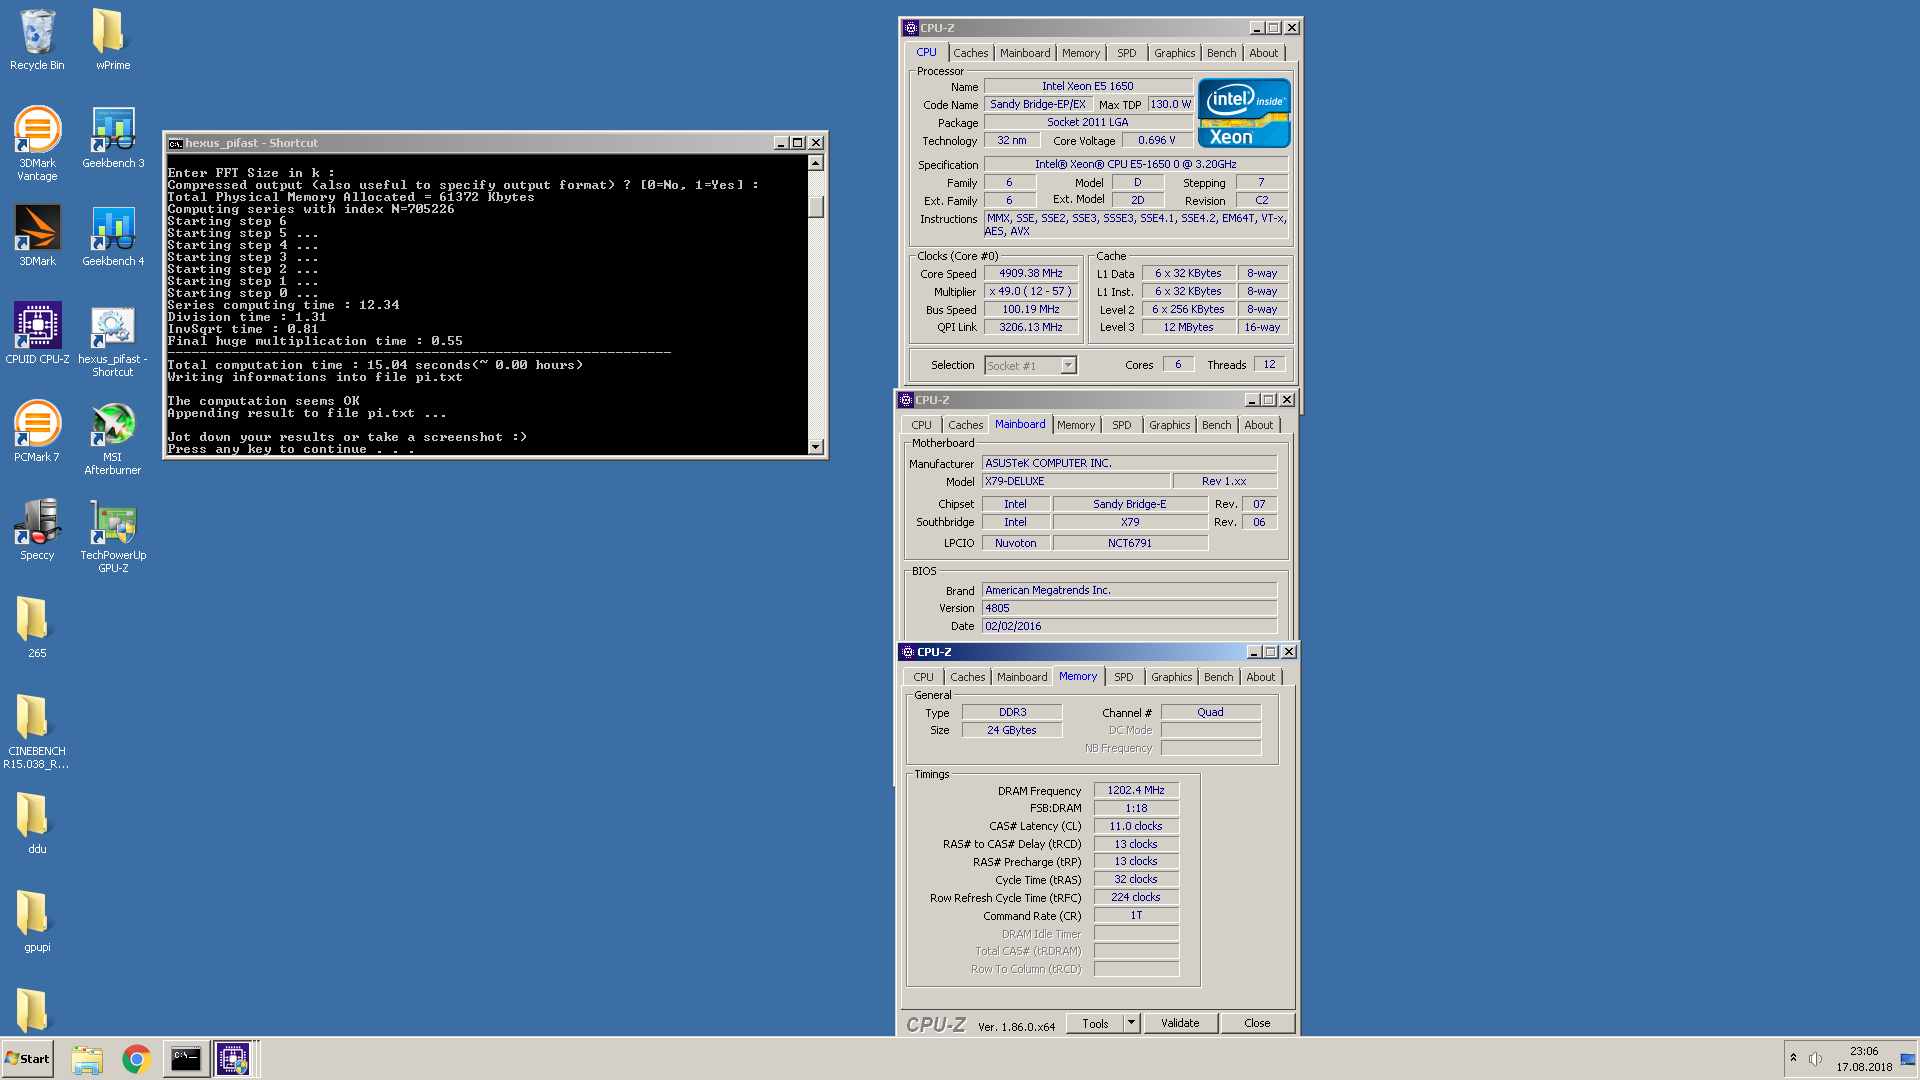The height and width of the screenshot is (1080, 1920).
Task: Launch the 3DMark desktop shortcut
Action: (x=37, y=236)
